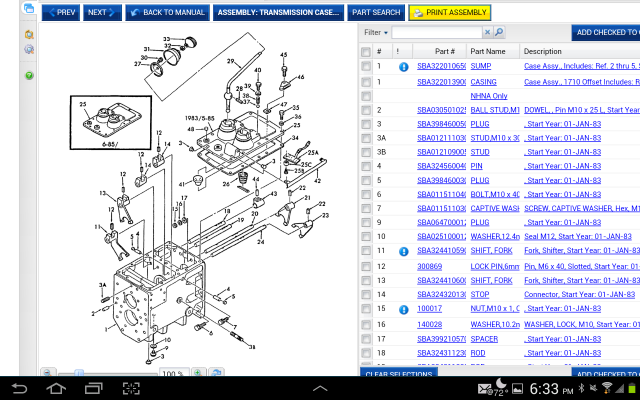The height and width of the screenshot is (400, 640).
Task: Sort by the Part Name column header
Action: coord(488,51)
